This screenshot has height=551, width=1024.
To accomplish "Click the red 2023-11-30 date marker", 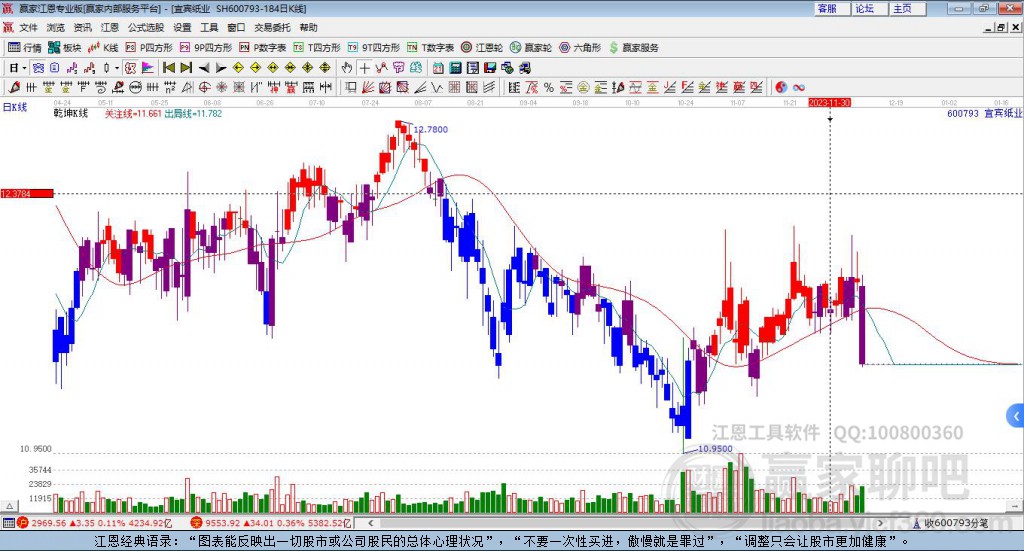I will pyautogui.click(x=829, y=103).
